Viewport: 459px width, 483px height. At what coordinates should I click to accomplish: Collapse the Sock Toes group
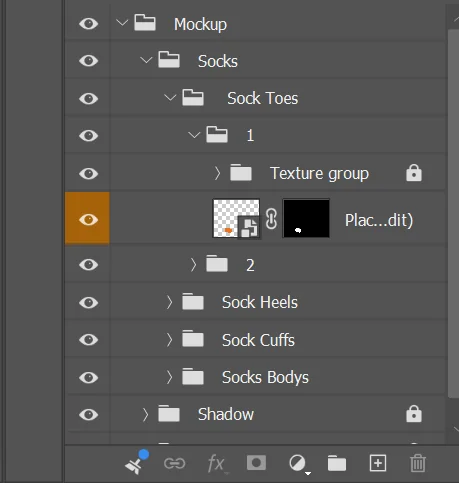click(170, 98)
